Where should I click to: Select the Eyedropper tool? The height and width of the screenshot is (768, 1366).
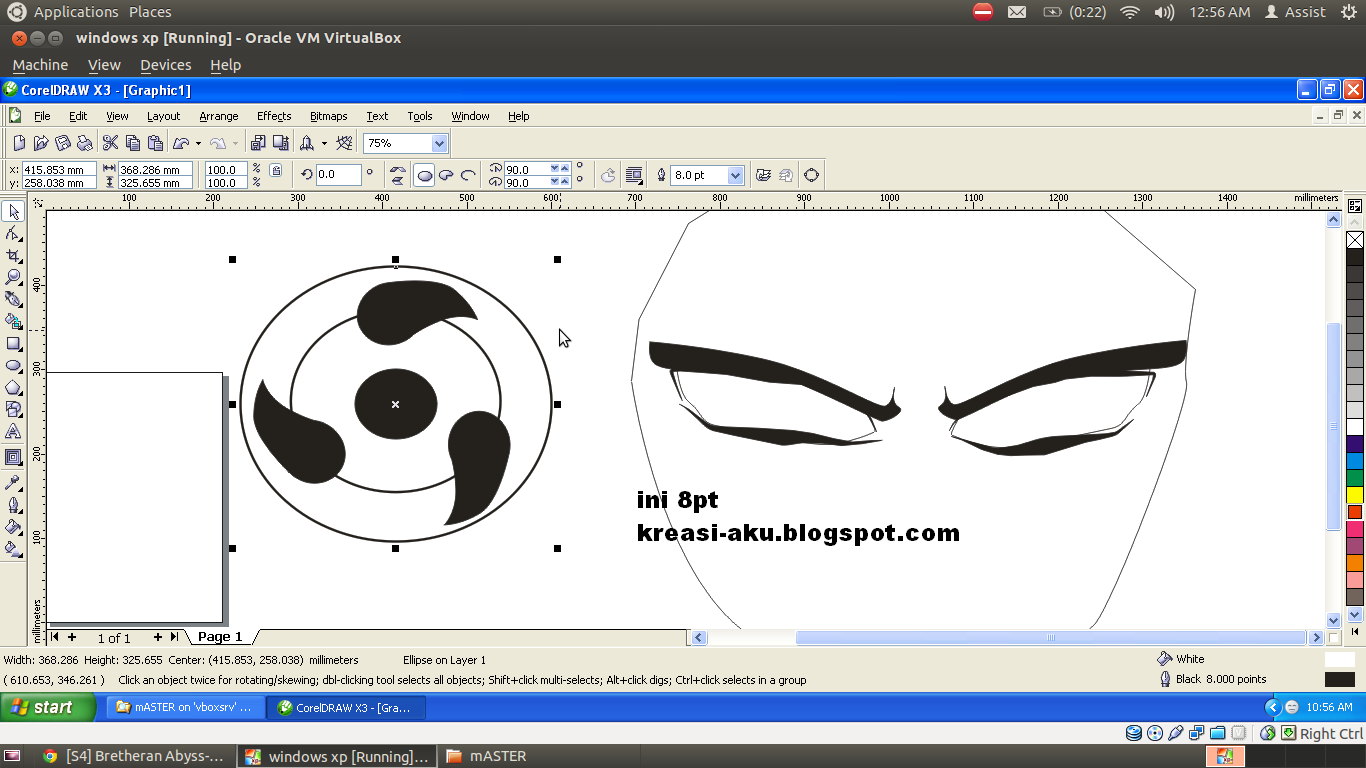[x=13, y=482]
